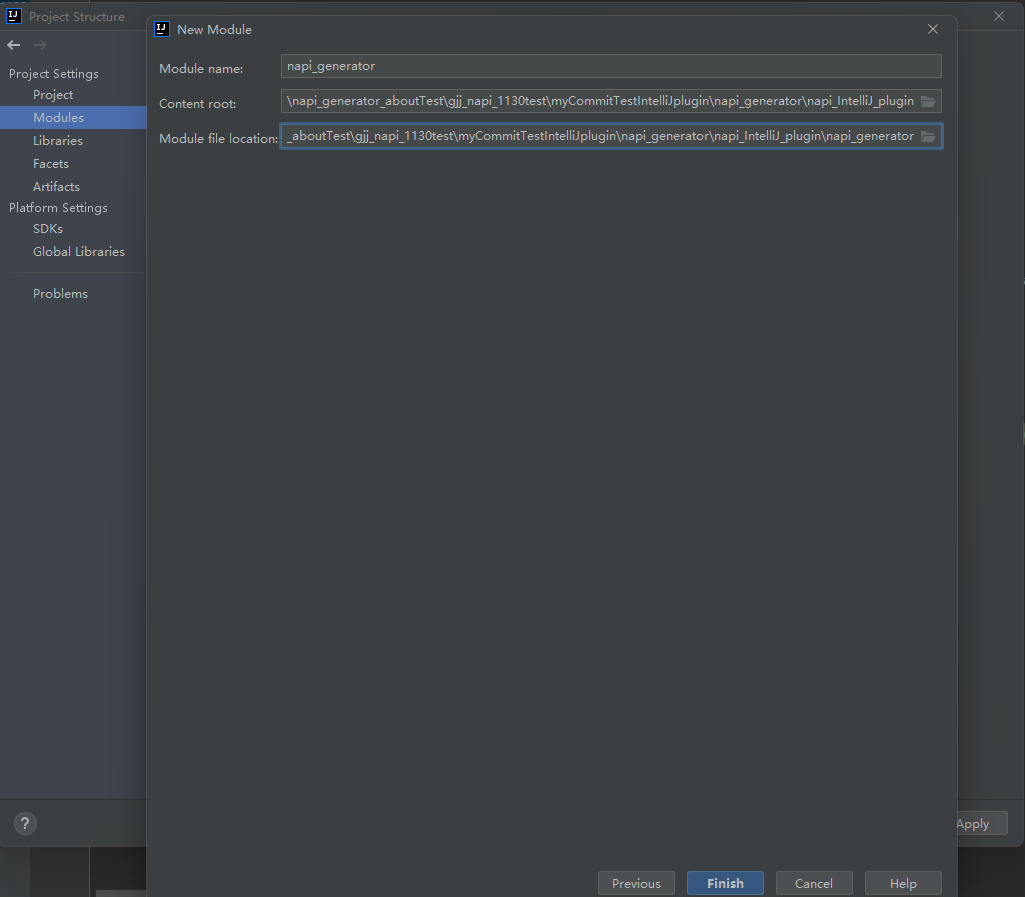Open SDKs under Platform Settings
Viewport: 1025px width, 897px height.
[47, 229]
